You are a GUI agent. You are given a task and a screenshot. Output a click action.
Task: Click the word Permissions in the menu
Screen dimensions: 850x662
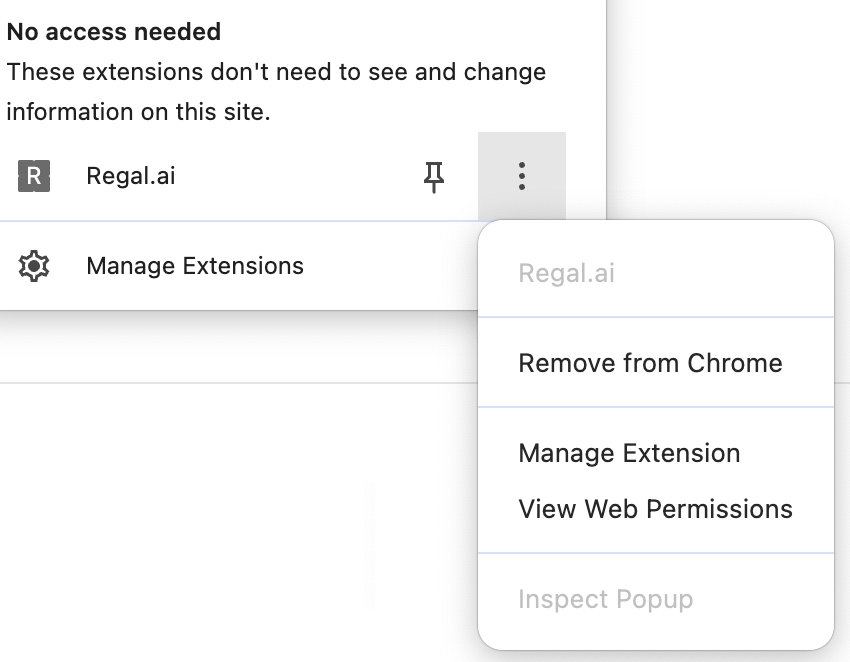(719, 509)
